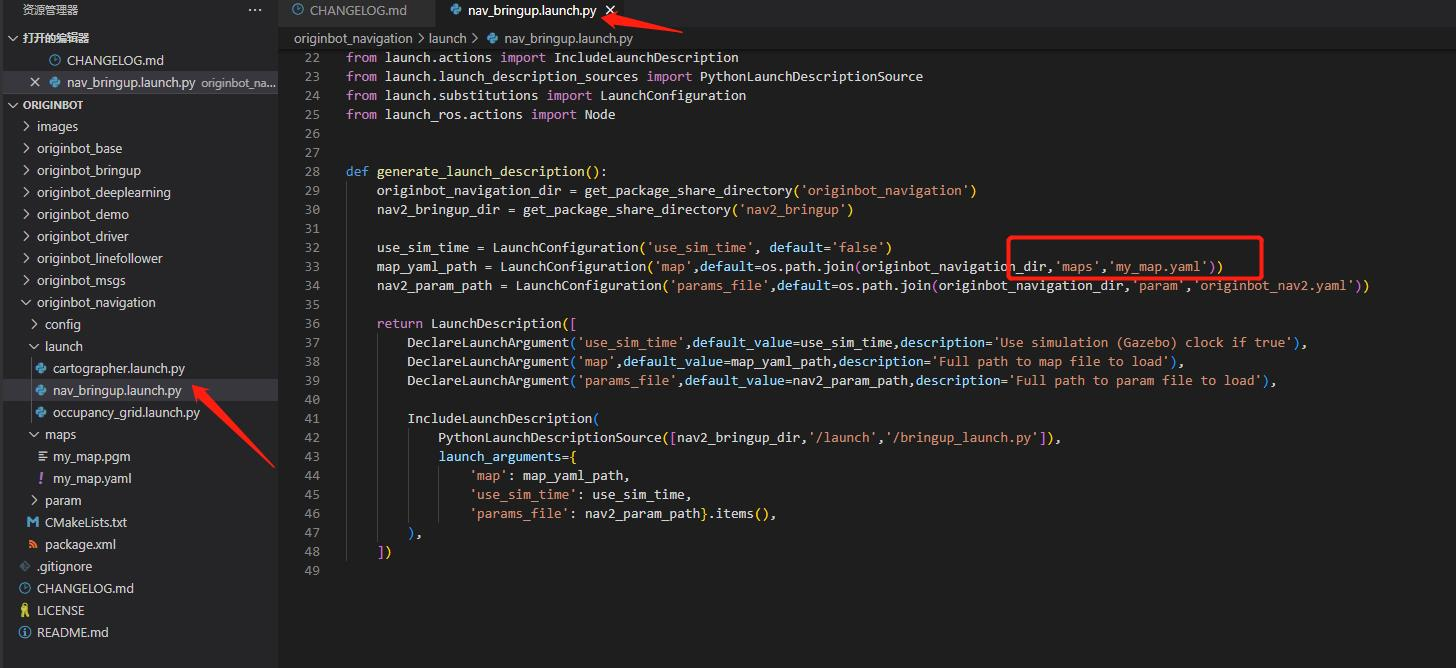
Task: Click launch segment in the breadcrumb
Action: pos(448,38)
